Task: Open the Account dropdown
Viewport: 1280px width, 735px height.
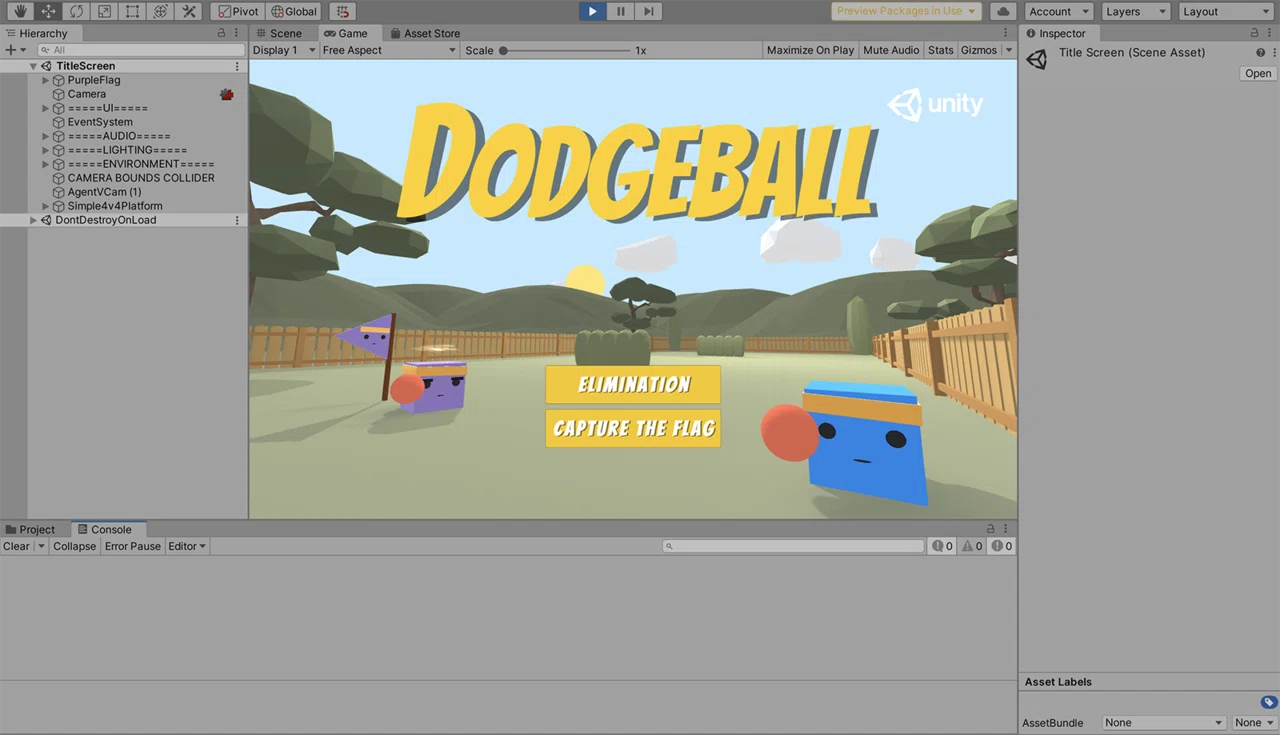Action: [x=1059, y=12]
